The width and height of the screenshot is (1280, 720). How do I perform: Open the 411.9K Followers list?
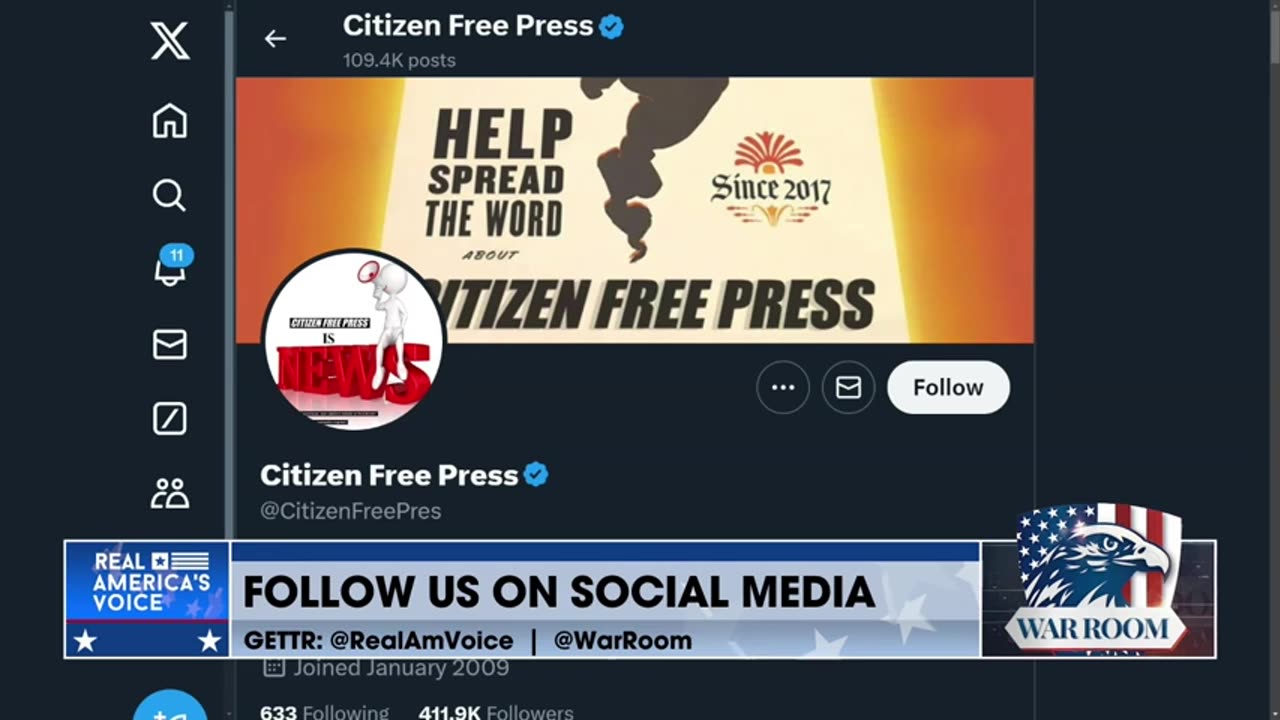click(496, 712)
